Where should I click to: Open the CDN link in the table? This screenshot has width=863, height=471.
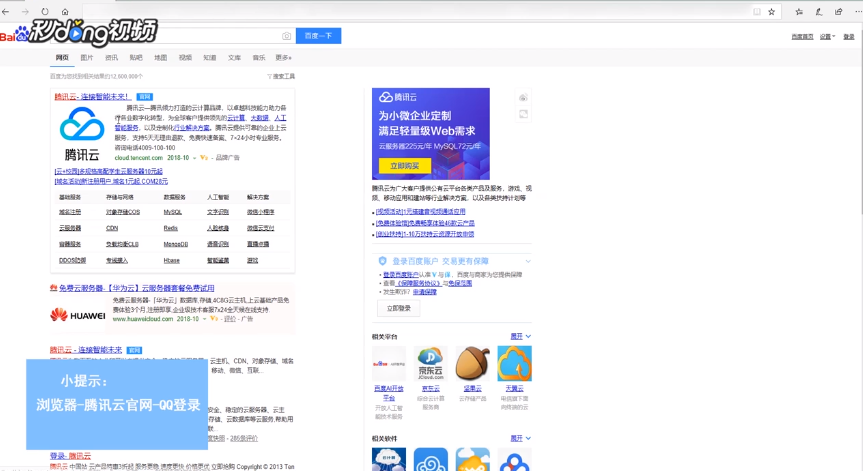tap(112, 228)
